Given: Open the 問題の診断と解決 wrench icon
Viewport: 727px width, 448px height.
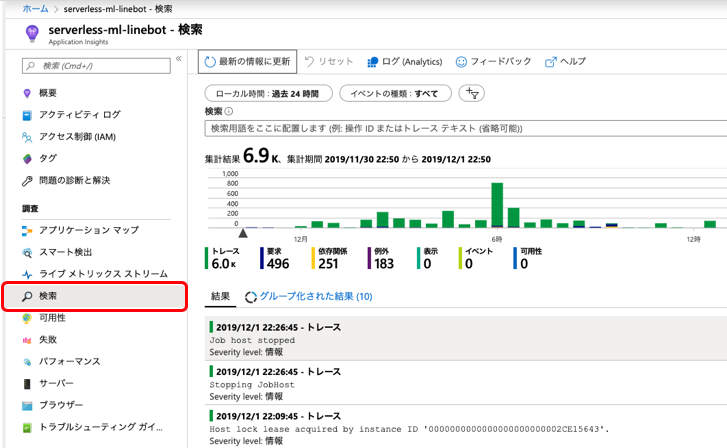Looking at the screenshot, I should (27, 180).
